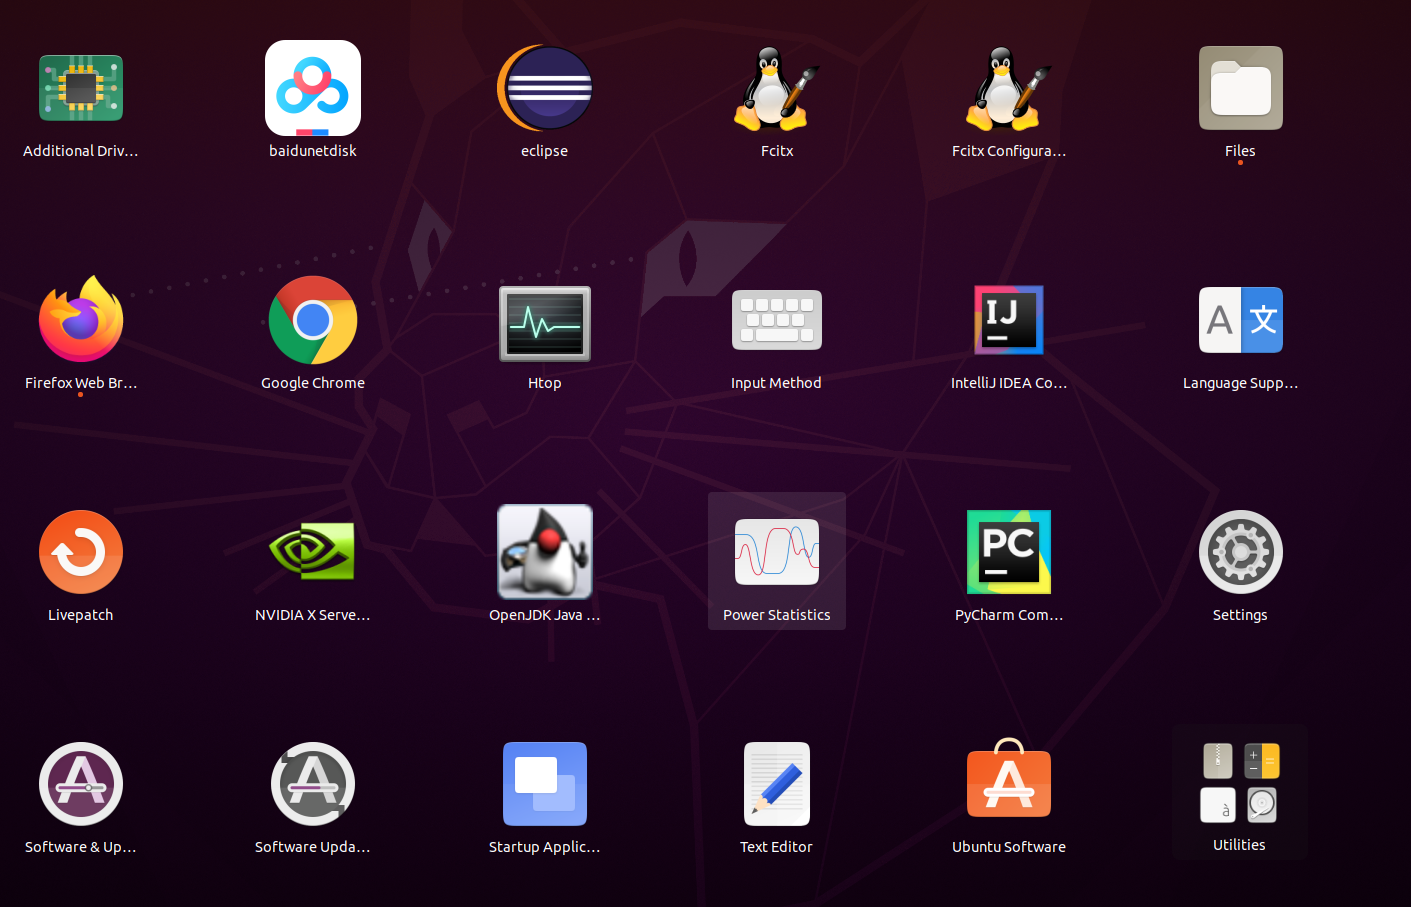Click the "Ubuntu Software" label text
Viewport: 1411px width, 907px height.
pos(1009,847)
